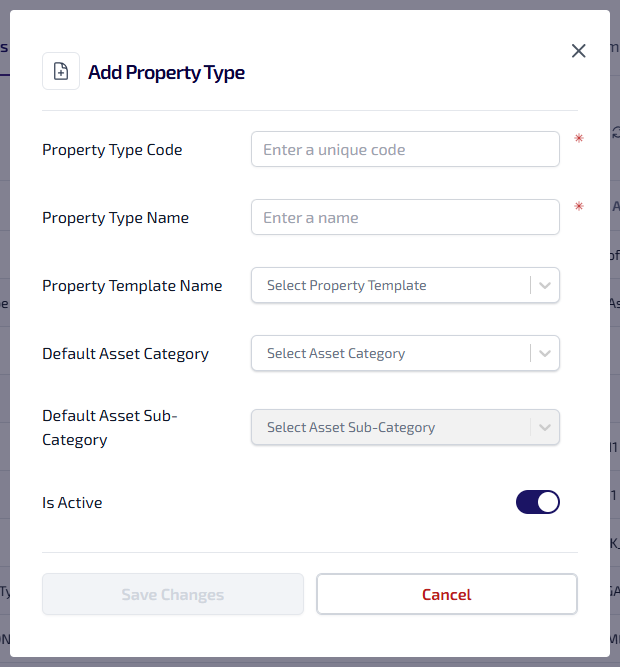Click the red asterisk beside Property Type Code
620x667 pixels.
[578, 139]
